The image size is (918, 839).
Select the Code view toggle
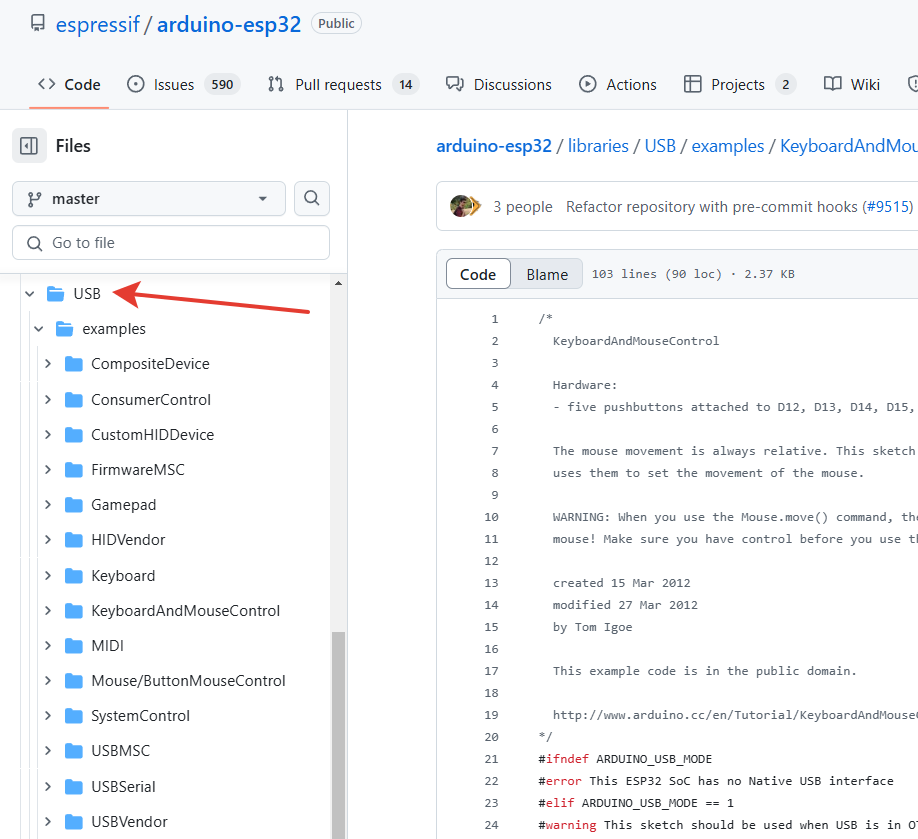coord(478,274)
